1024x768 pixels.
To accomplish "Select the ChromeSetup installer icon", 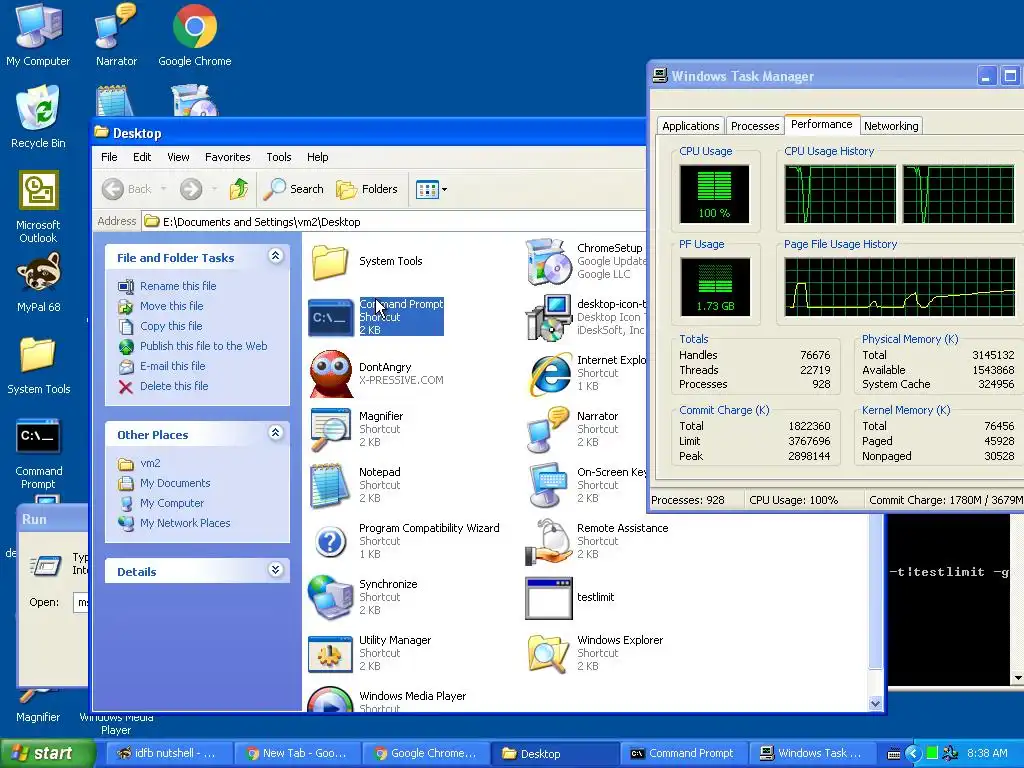I will (x=549, y=261).
